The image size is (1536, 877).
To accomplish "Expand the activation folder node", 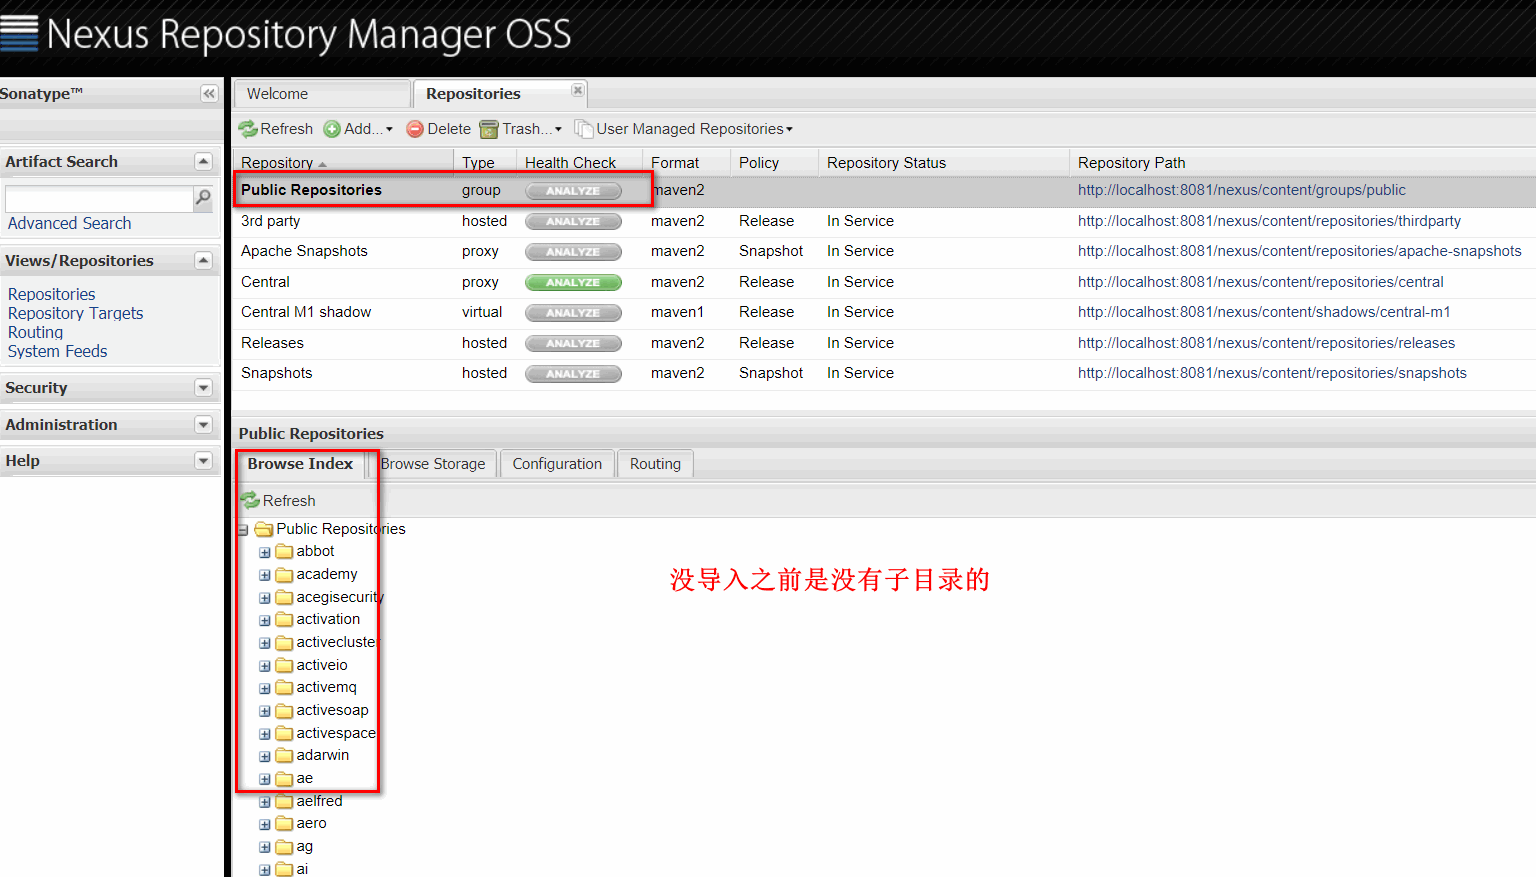I will coord(265,620).
